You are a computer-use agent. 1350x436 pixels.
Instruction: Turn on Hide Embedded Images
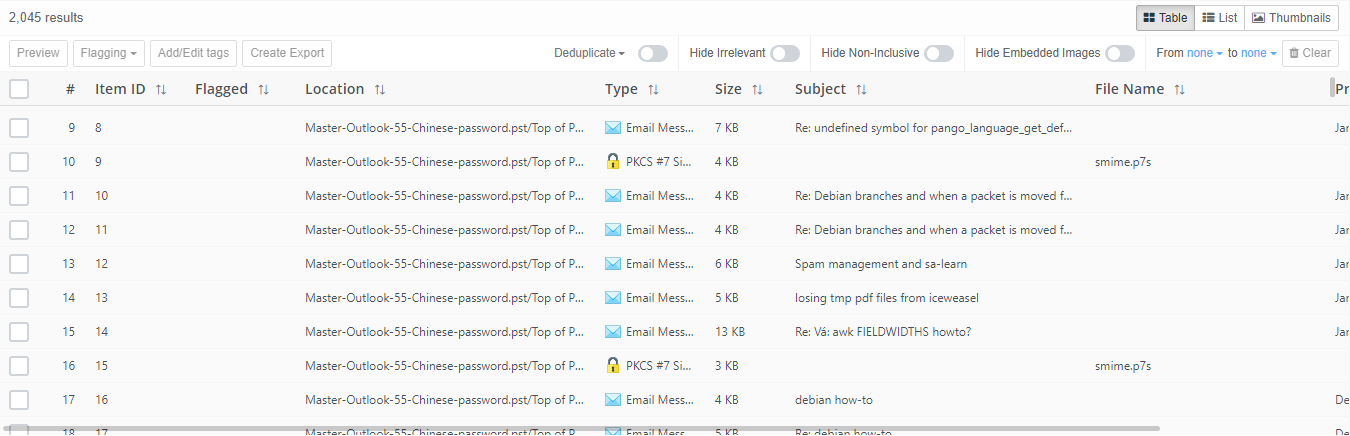tap(1119, 53)
